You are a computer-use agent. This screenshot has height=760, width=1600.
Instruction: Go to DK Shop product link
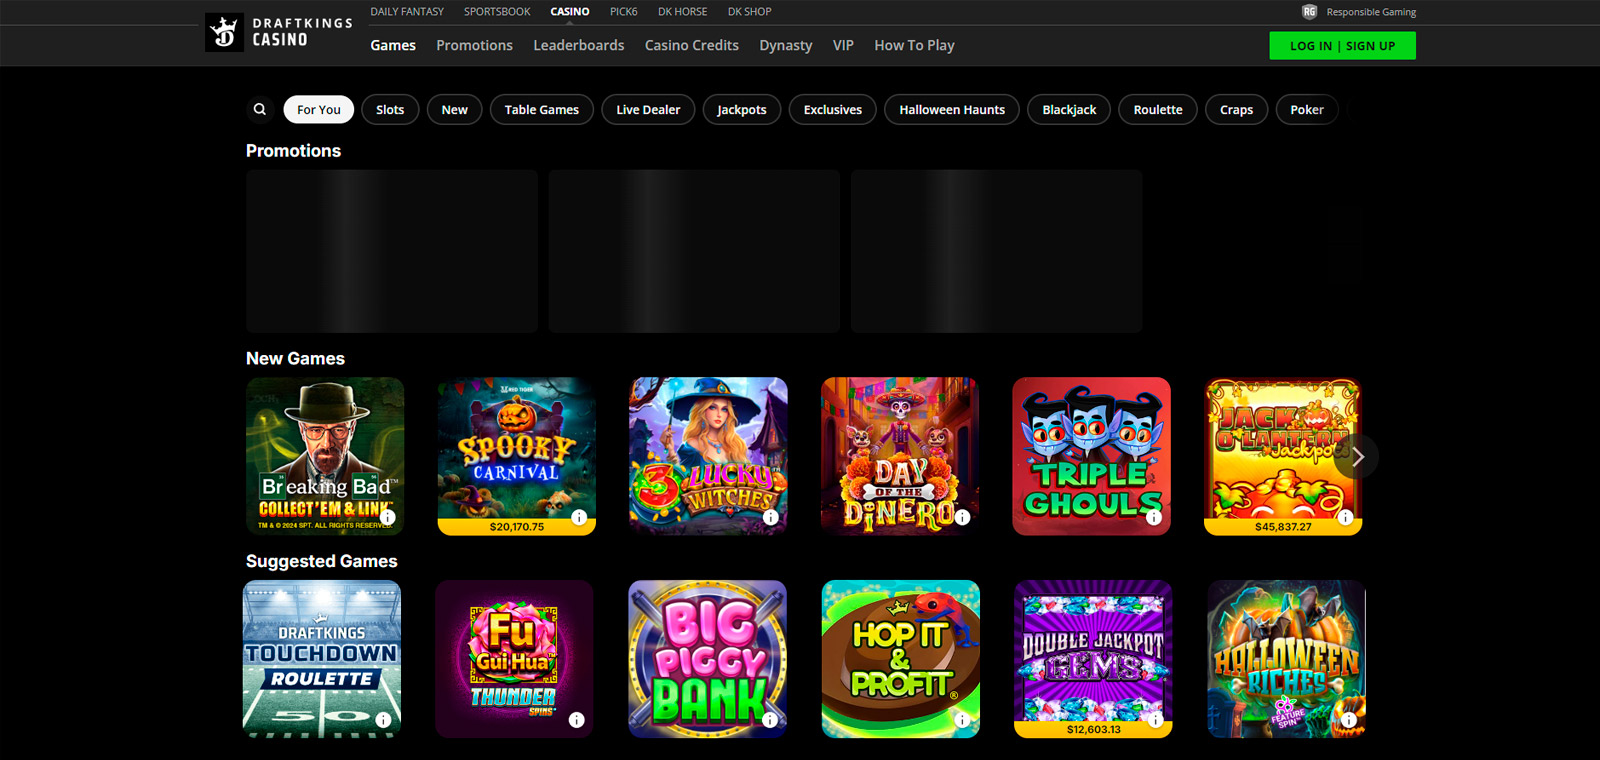tap(750, 12)
